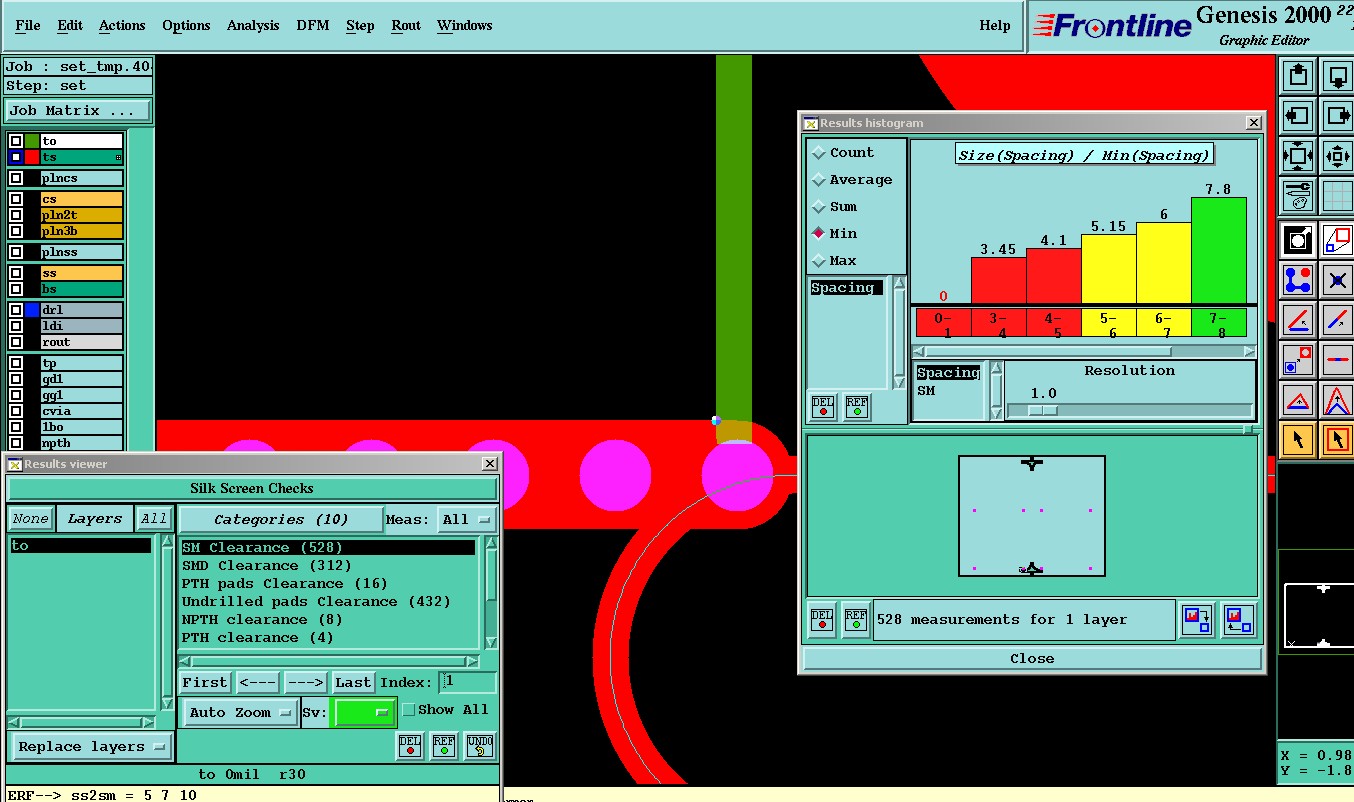1354x802 pixels.
Task: Click the pan up arrow icon
Action: point(1298,75)
